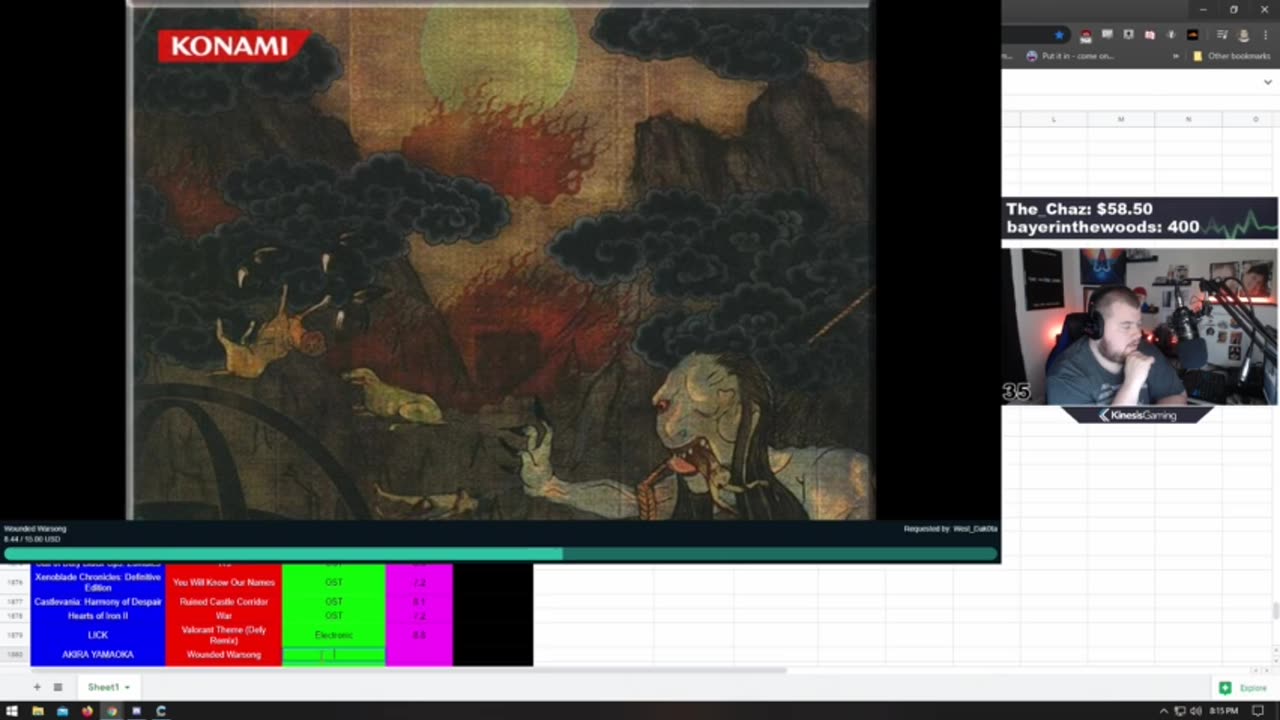
Task: Open Firefox from the taskbar
Action: click(87, 711)
